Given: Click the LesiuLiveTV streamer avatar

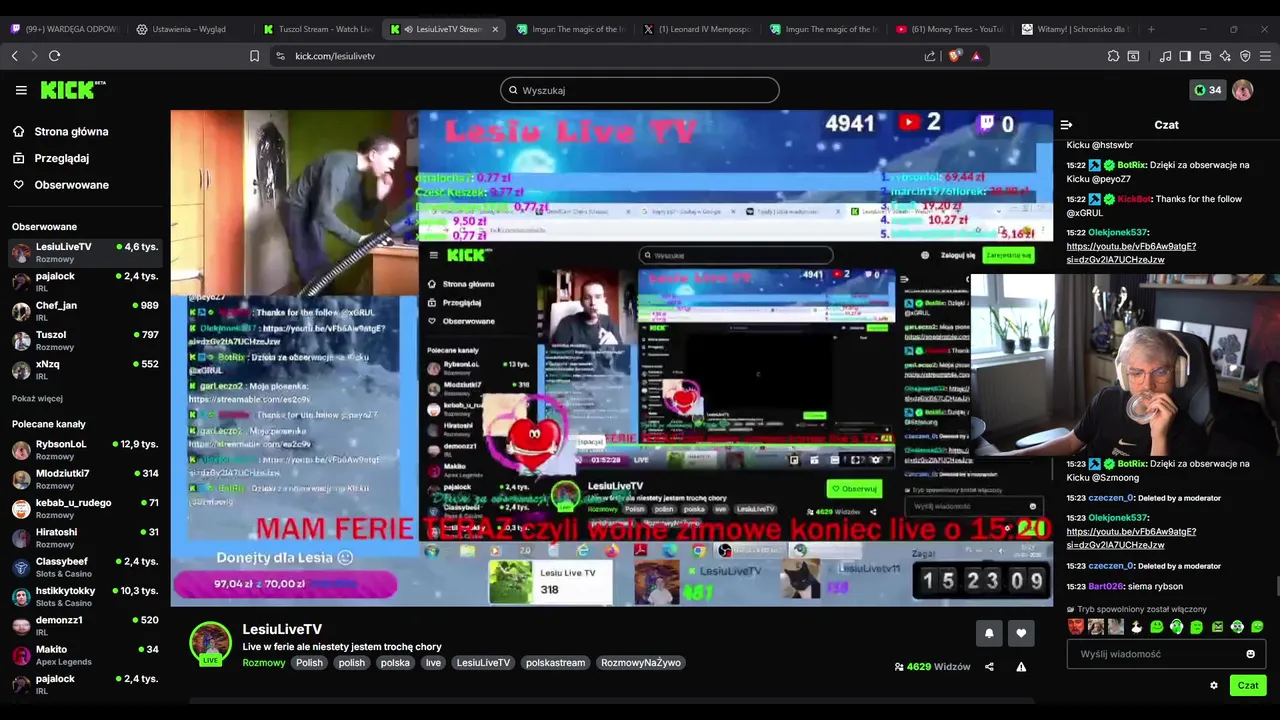Looking at the screenshot, I should 211,643.
